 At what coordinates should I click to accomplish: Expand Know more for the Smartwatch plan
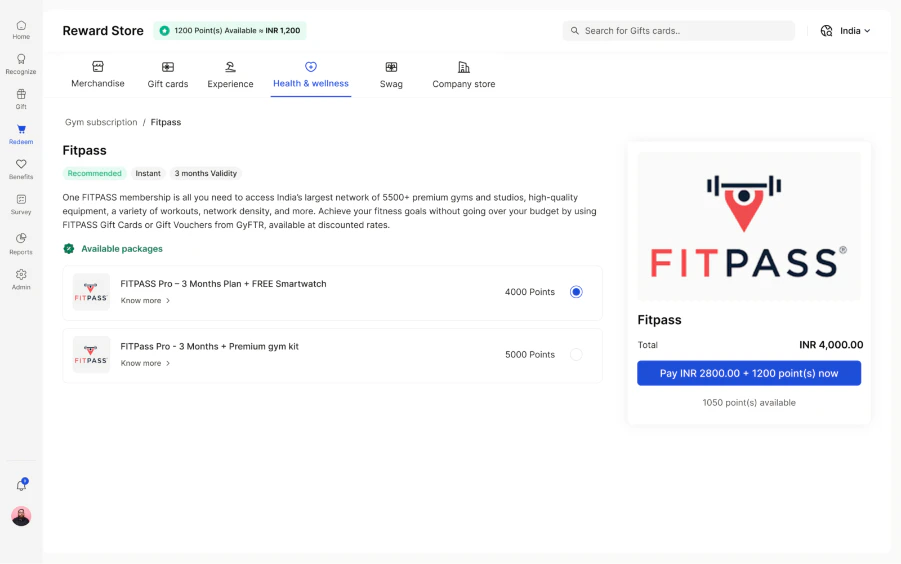pos(145,300)
